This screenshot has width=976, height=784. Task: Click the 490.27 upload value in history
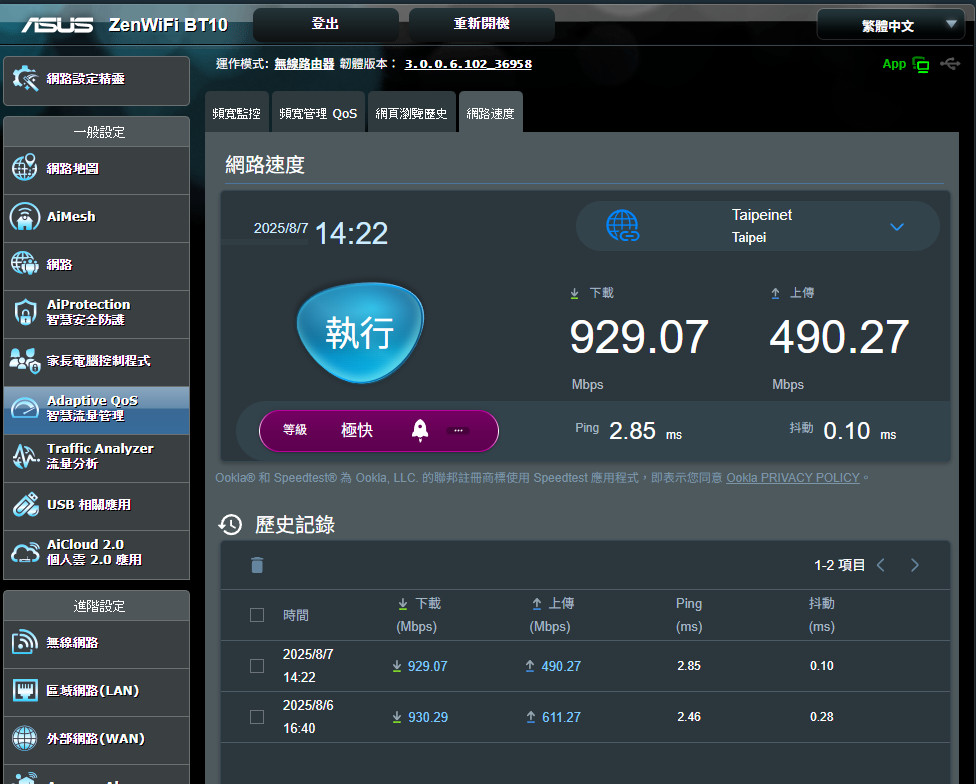(x=561, y=666)
